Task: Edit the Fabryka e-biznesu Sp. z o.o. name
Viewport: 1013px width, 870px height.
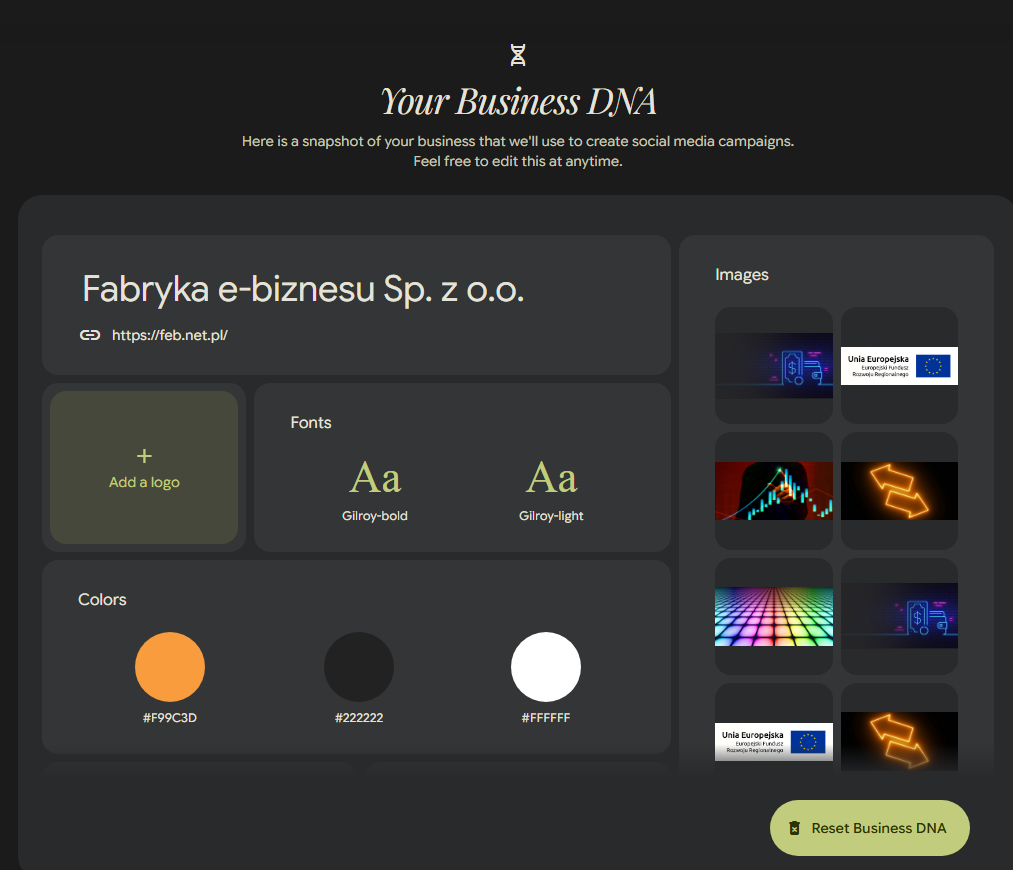Action: coord(303,289)
